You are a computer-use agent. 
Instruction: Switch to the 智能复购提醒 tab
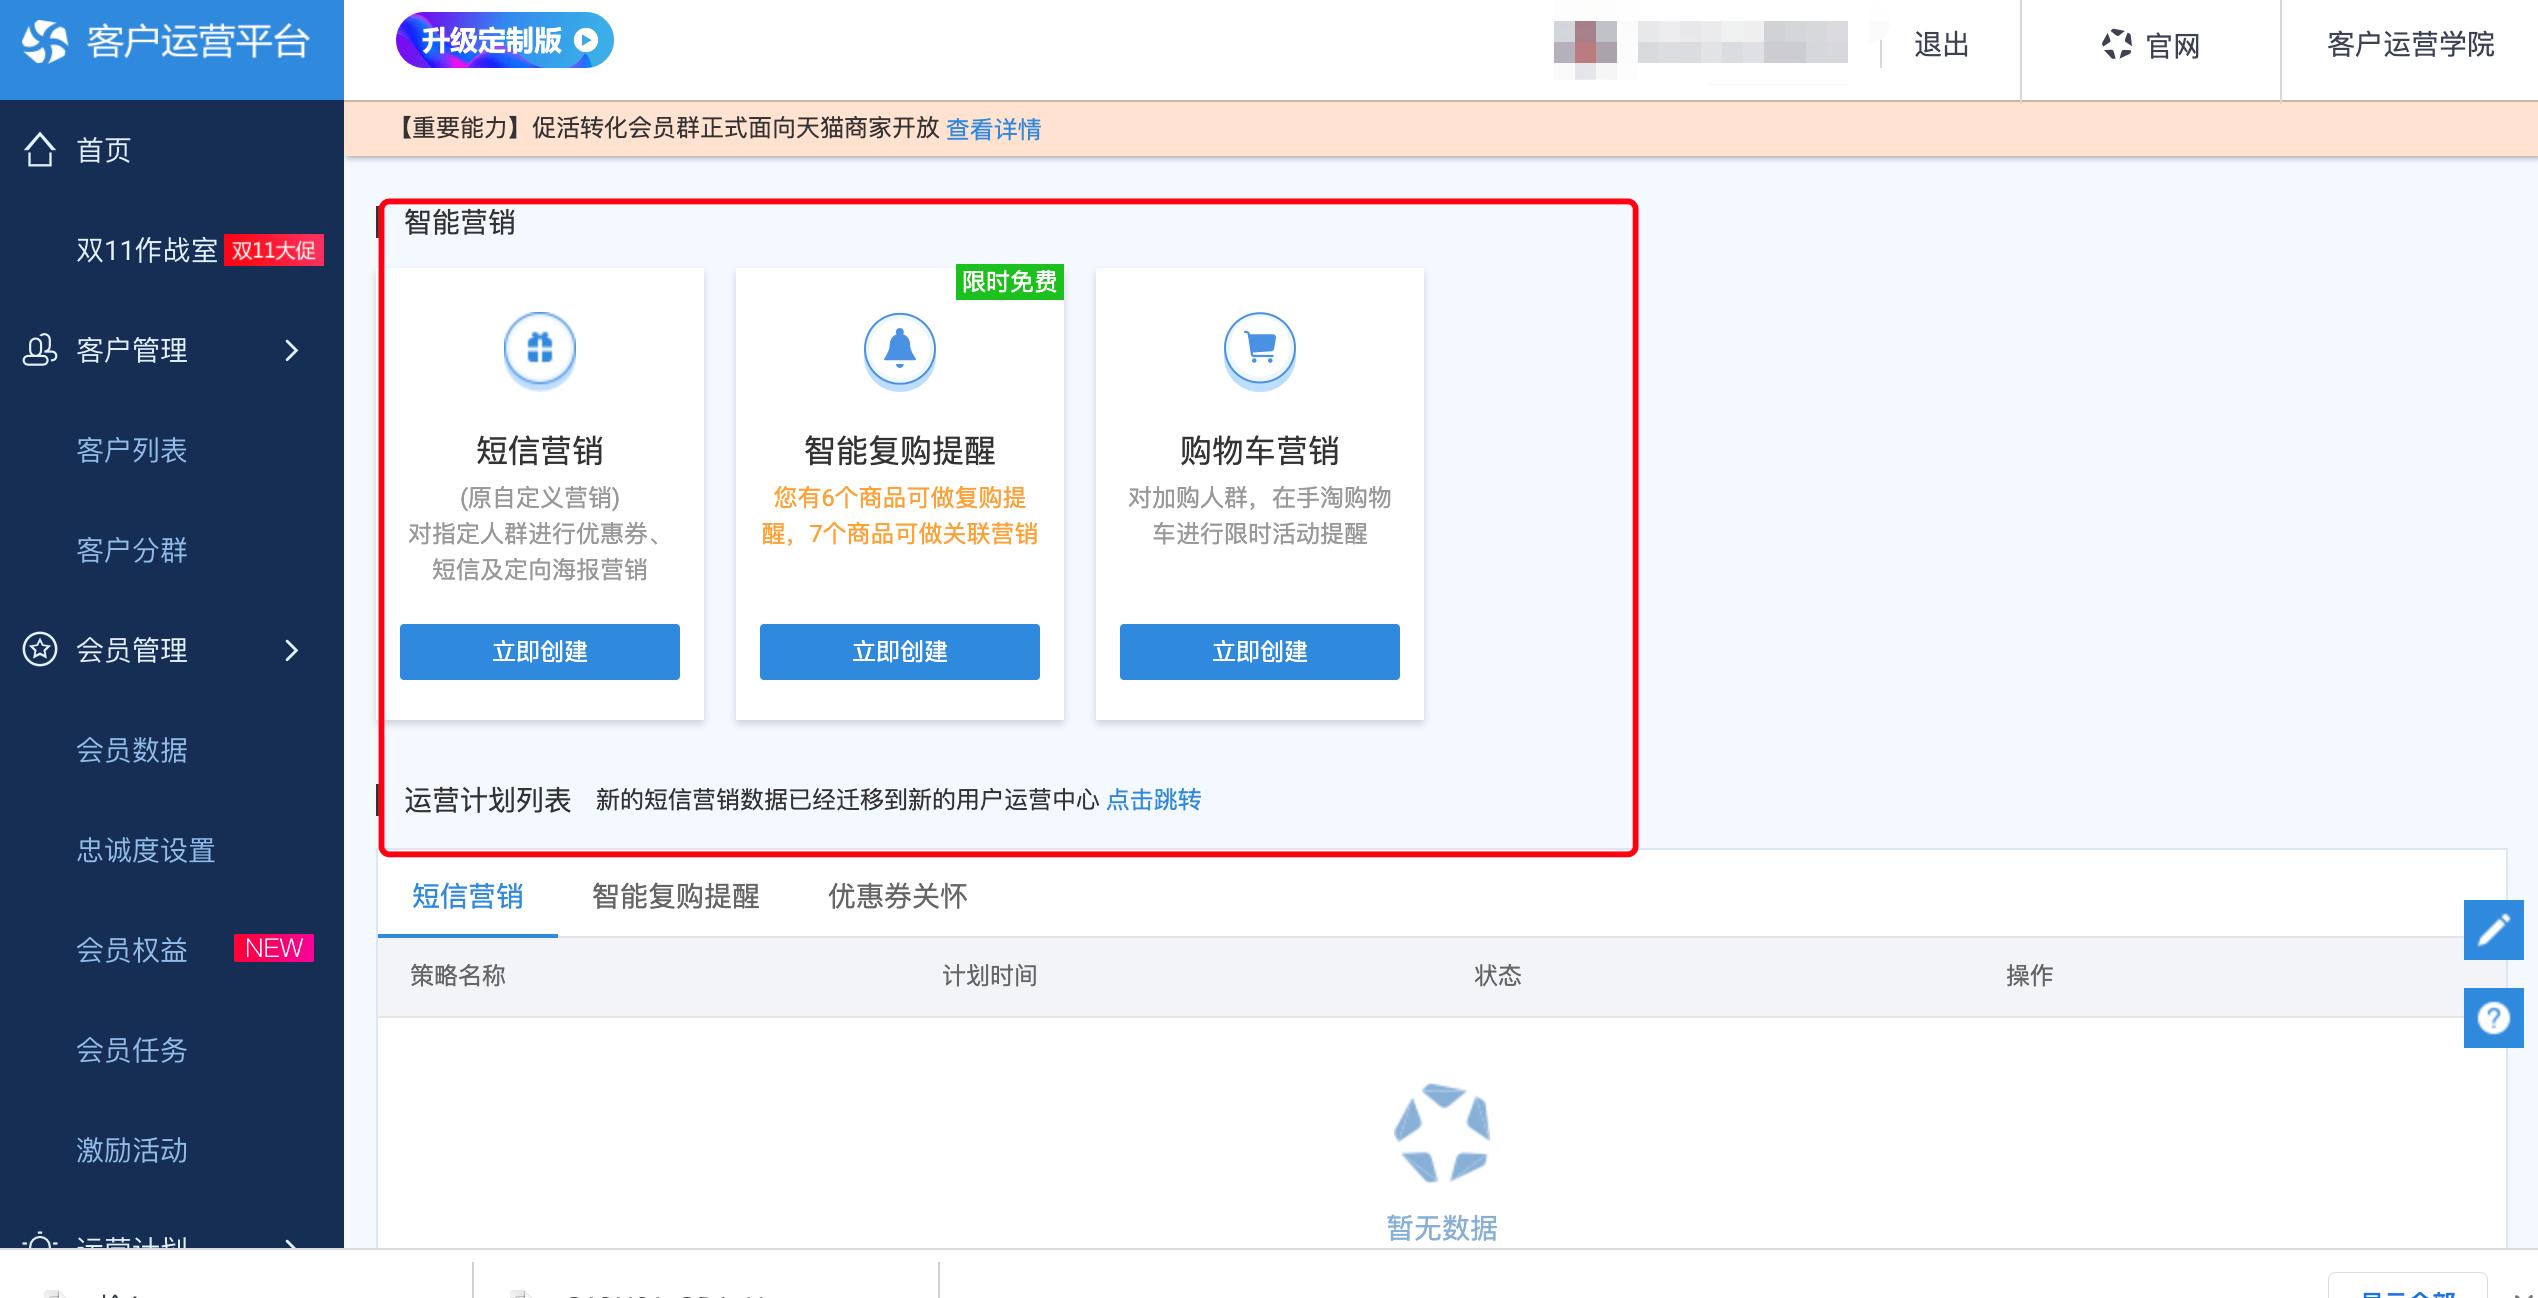coord(676,897)
